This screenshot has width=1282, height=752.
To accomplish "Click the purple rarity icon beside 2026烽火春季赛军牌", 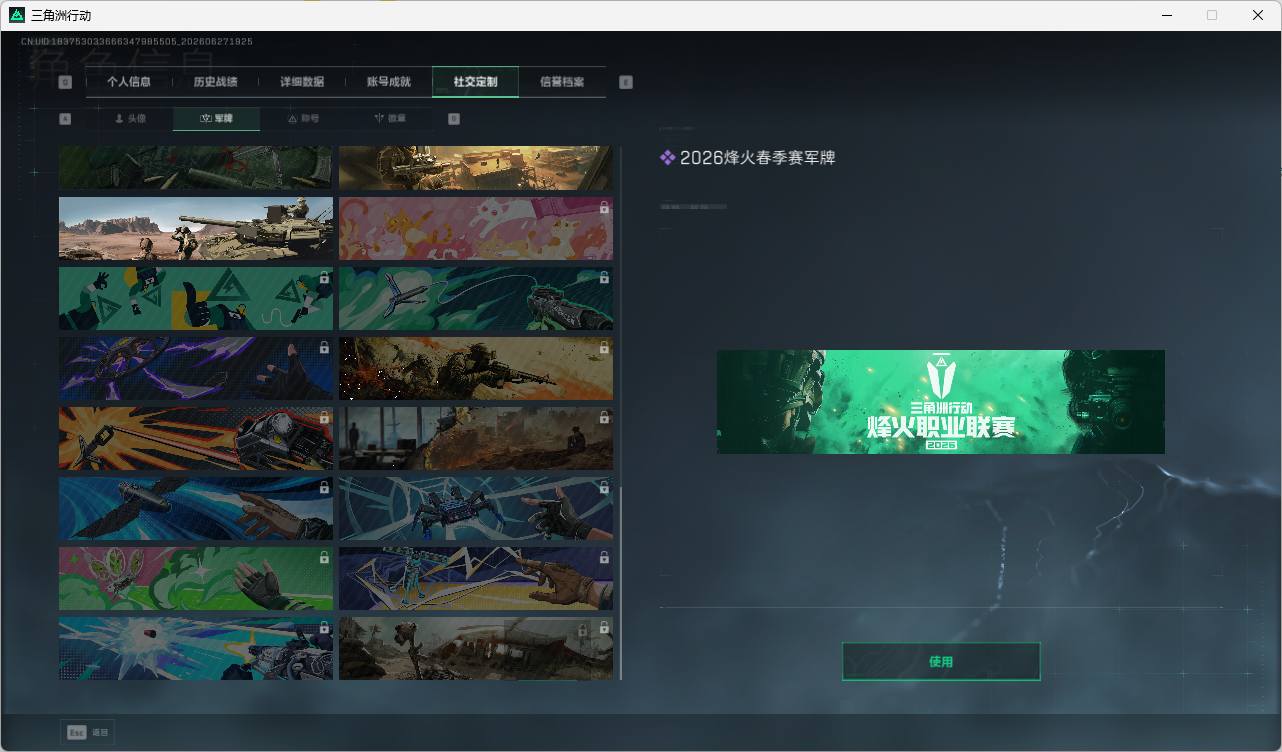I will click(x=668, y=157).
